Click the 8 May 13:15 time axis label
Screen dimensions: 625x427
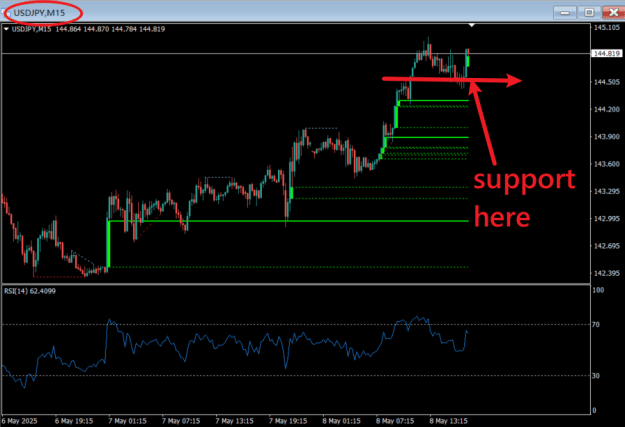(x=448, y=421)
